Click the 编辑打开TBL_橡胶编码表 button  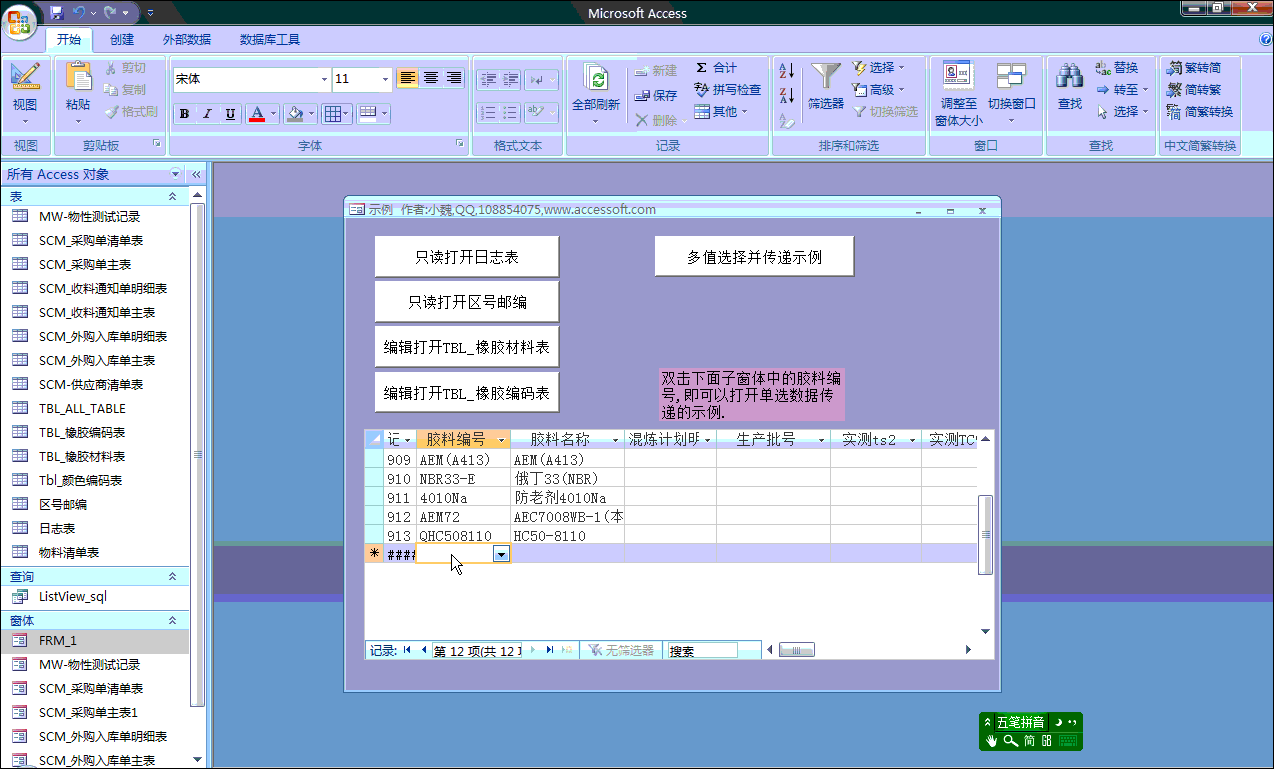[x=467, y=393]
